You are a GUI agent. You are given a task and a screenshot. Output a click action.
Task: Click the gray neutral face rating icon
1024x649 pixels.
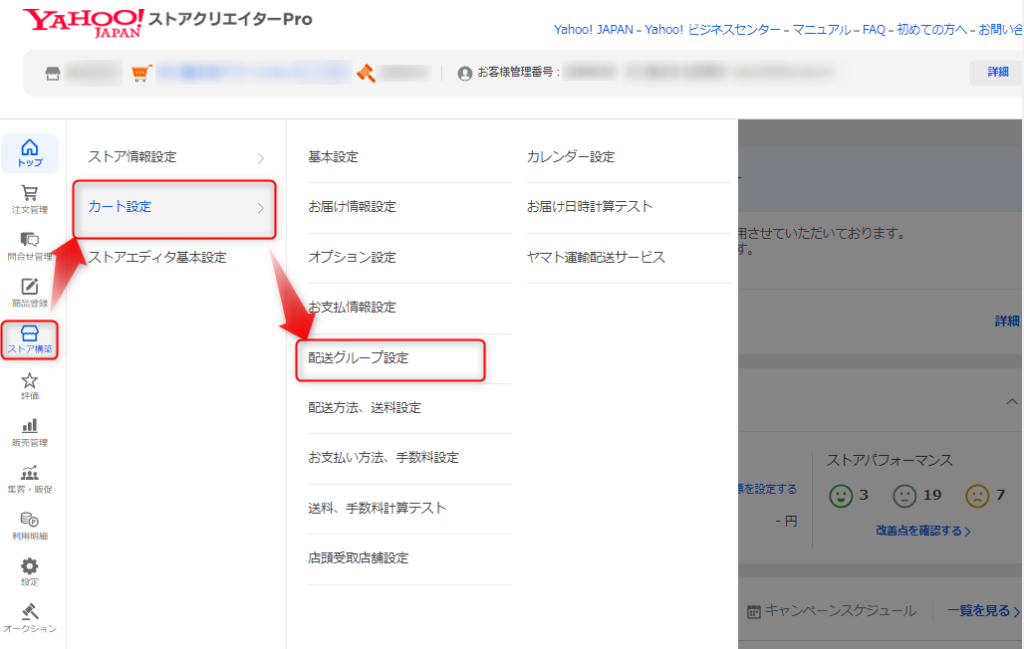pyautogui.click(x=904, y=496)
